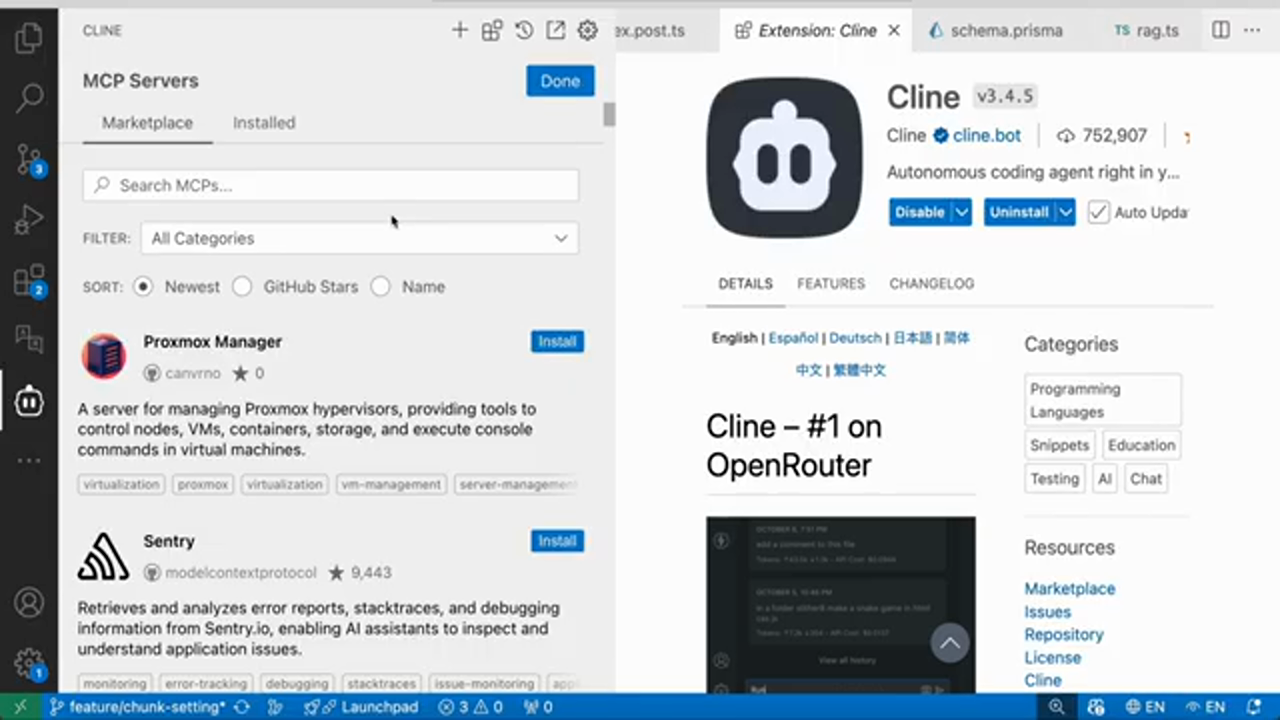Click the MCP panel vertical scrollbar thumb
Viewport: 1280px width, 720px height.
609,114
